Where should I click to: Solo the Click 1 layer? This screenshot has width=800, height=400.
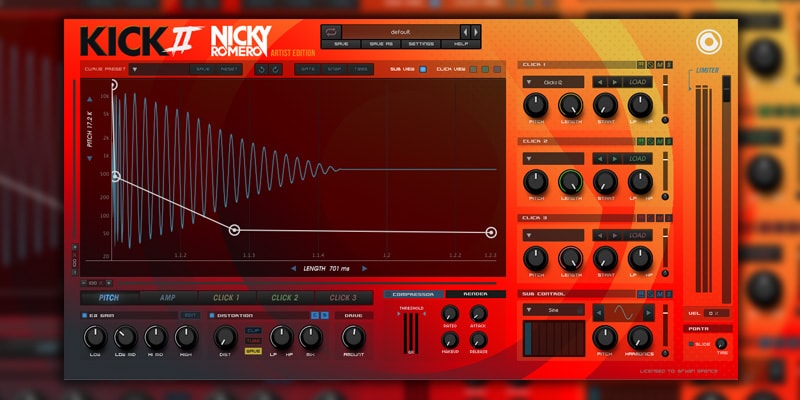[669, 65]
